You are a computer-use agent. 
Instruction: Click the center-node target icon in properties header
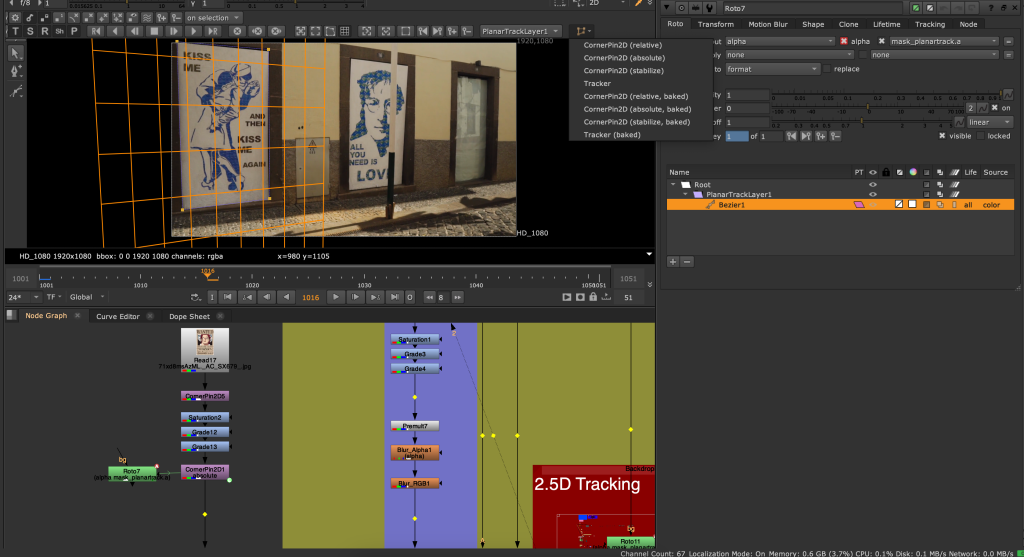(681, 8)
